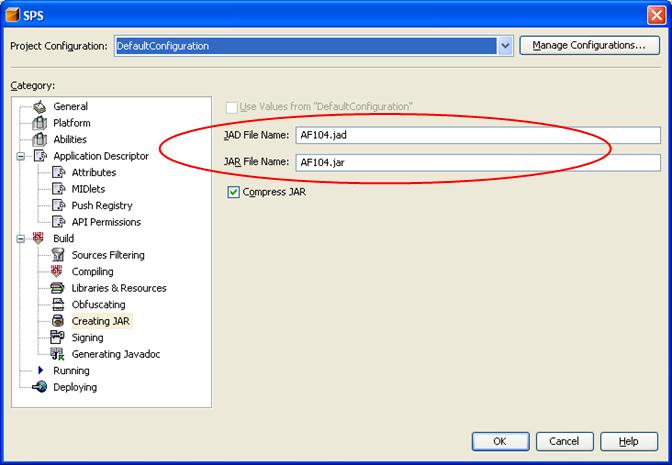This screenshot has width=672, height=465.
Task: Click the Generating Javadoc icon
Action: click(58, 354)
